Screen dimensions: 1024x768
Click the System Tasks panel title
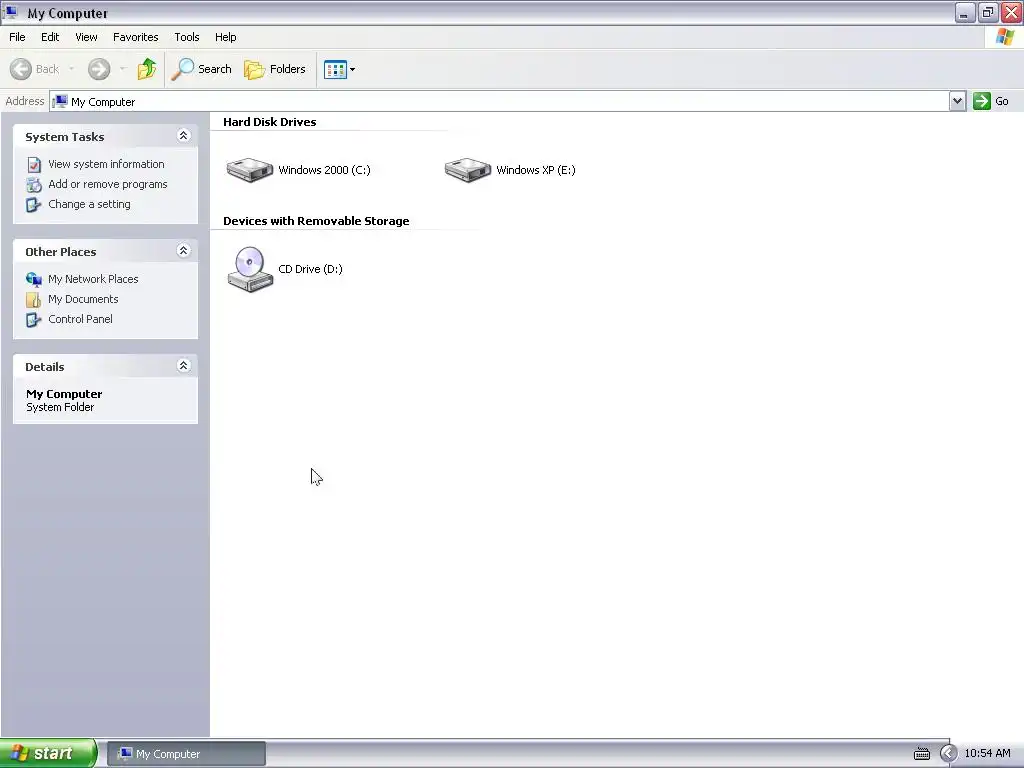pos(65,137)
